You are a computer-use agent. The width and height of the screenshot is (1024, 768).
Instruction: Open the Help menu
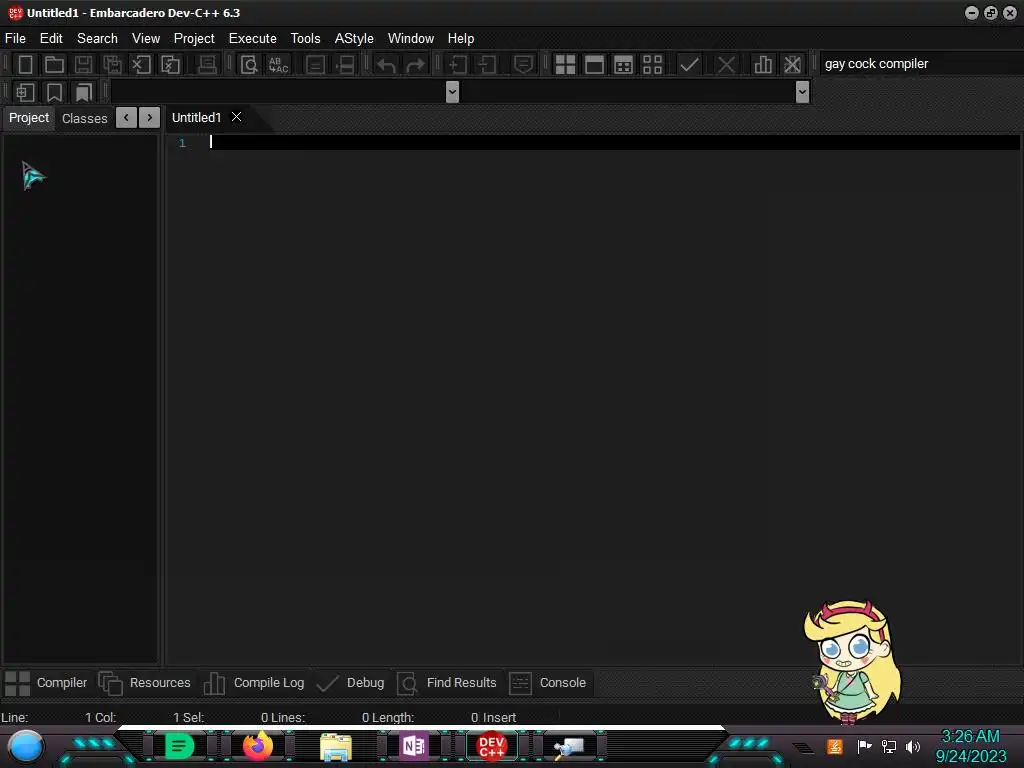point(460,39)
